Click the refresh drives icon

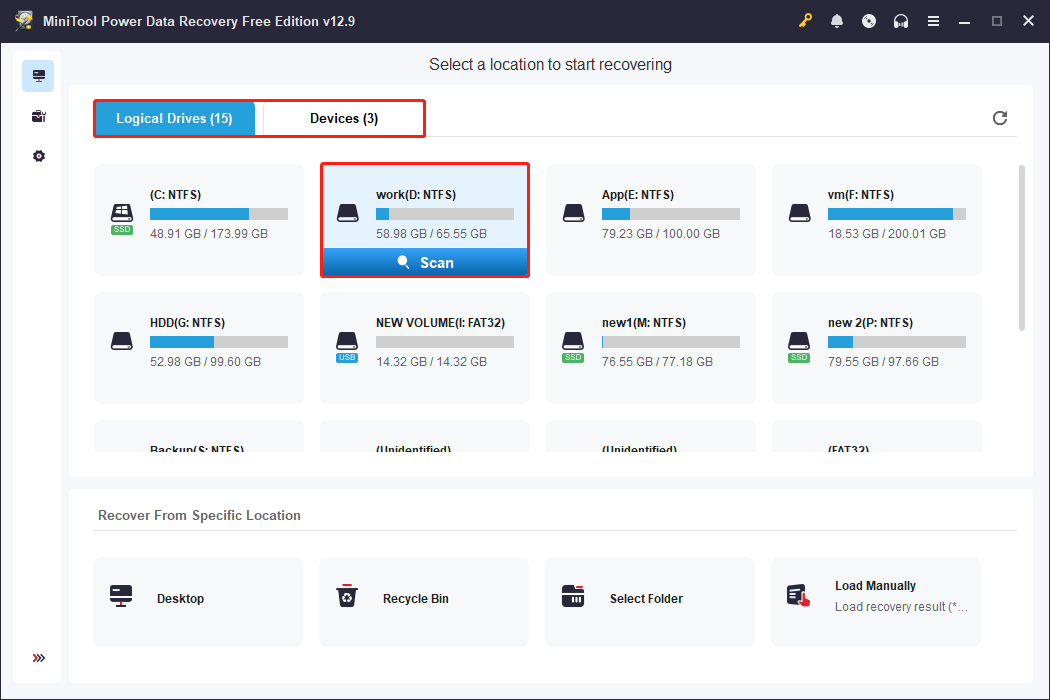coord(1000,118)
